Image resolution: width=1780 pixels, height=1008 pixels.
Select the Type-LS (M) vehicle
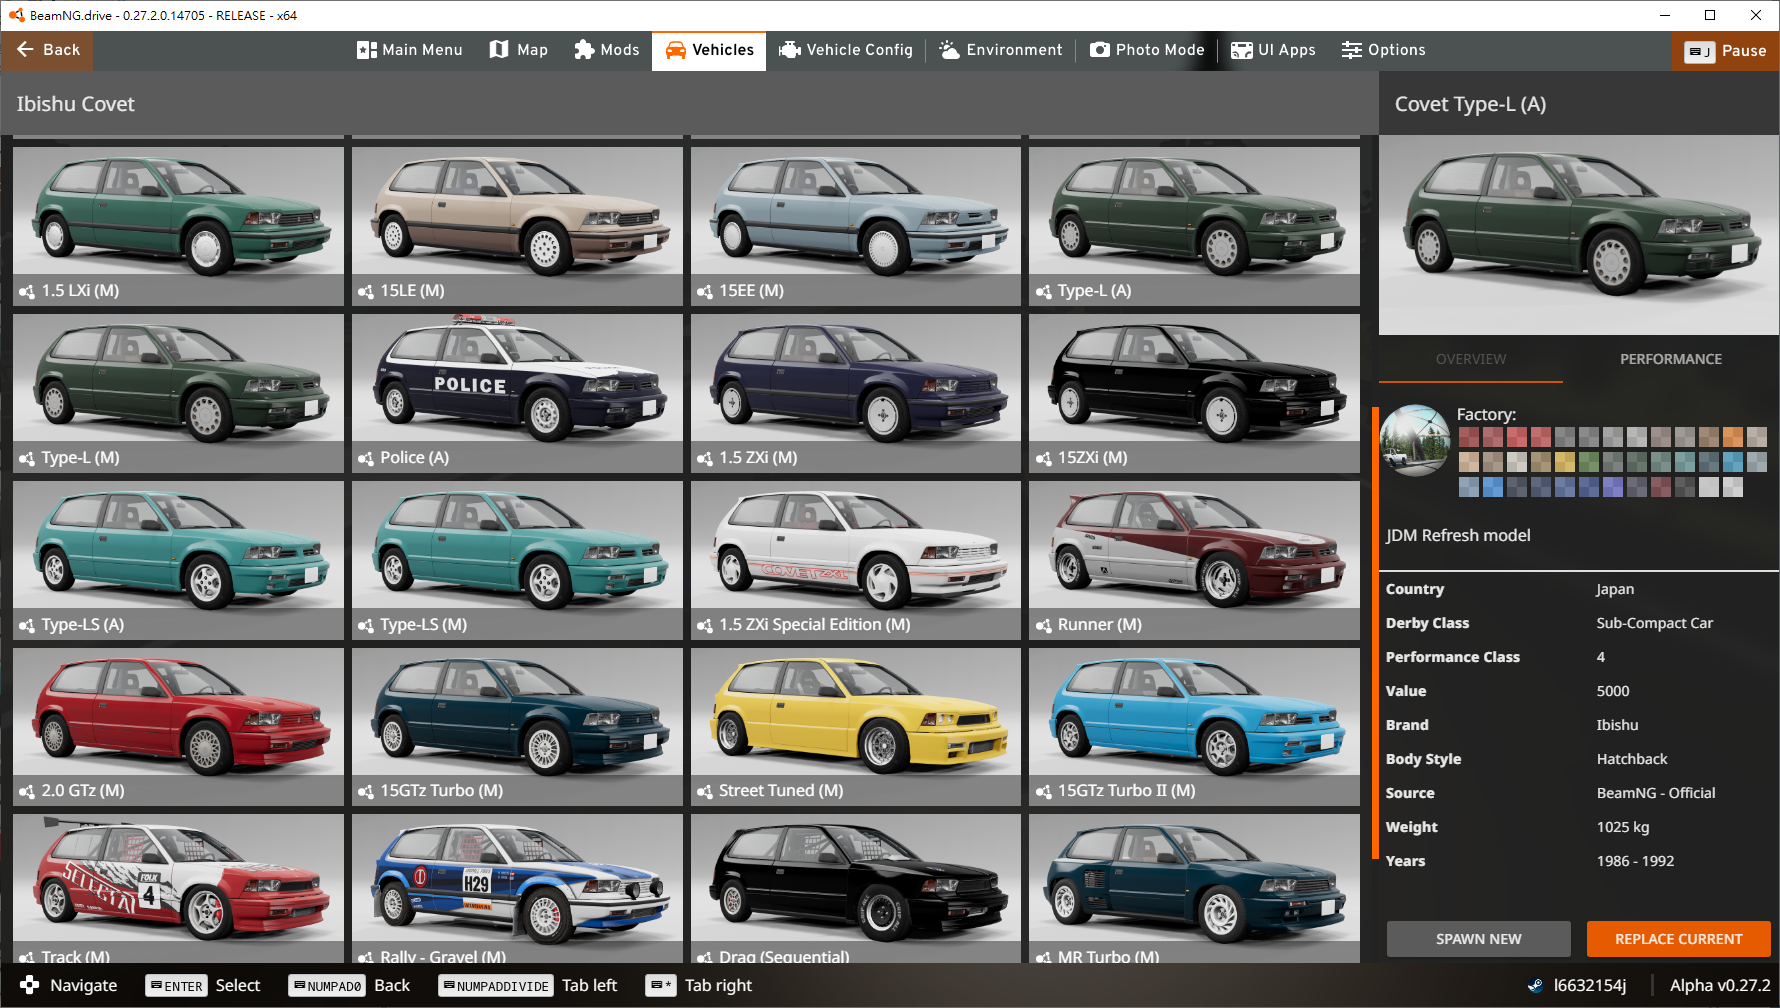pos(517,560)
